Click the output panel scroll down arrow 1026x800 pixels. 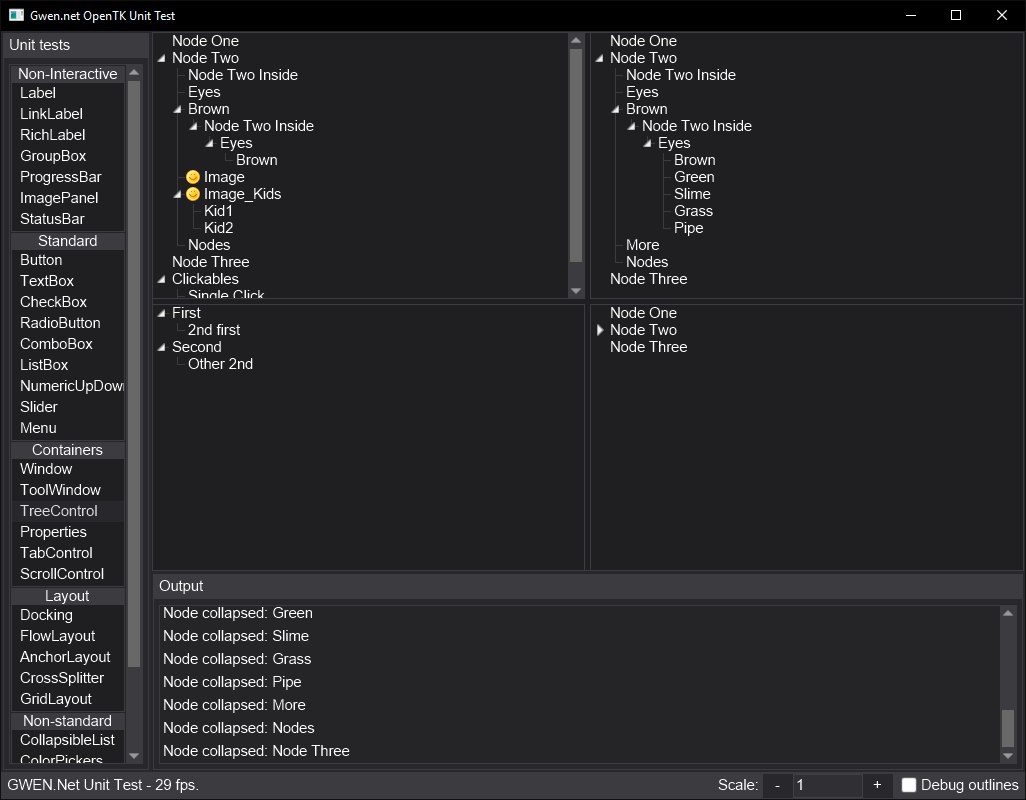coord(1008,756)
